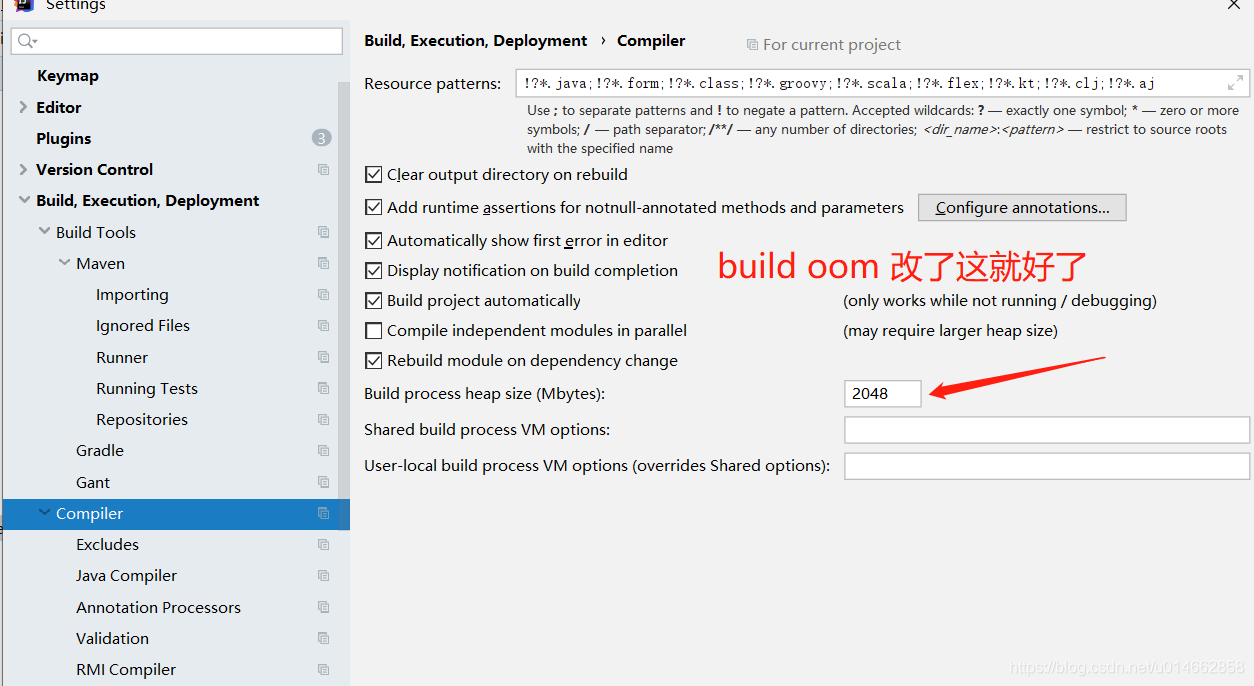1254x686 pixels.
Task: Select the Java Compiler settings item
Action: pyautogui.click(x=126, y=576)
